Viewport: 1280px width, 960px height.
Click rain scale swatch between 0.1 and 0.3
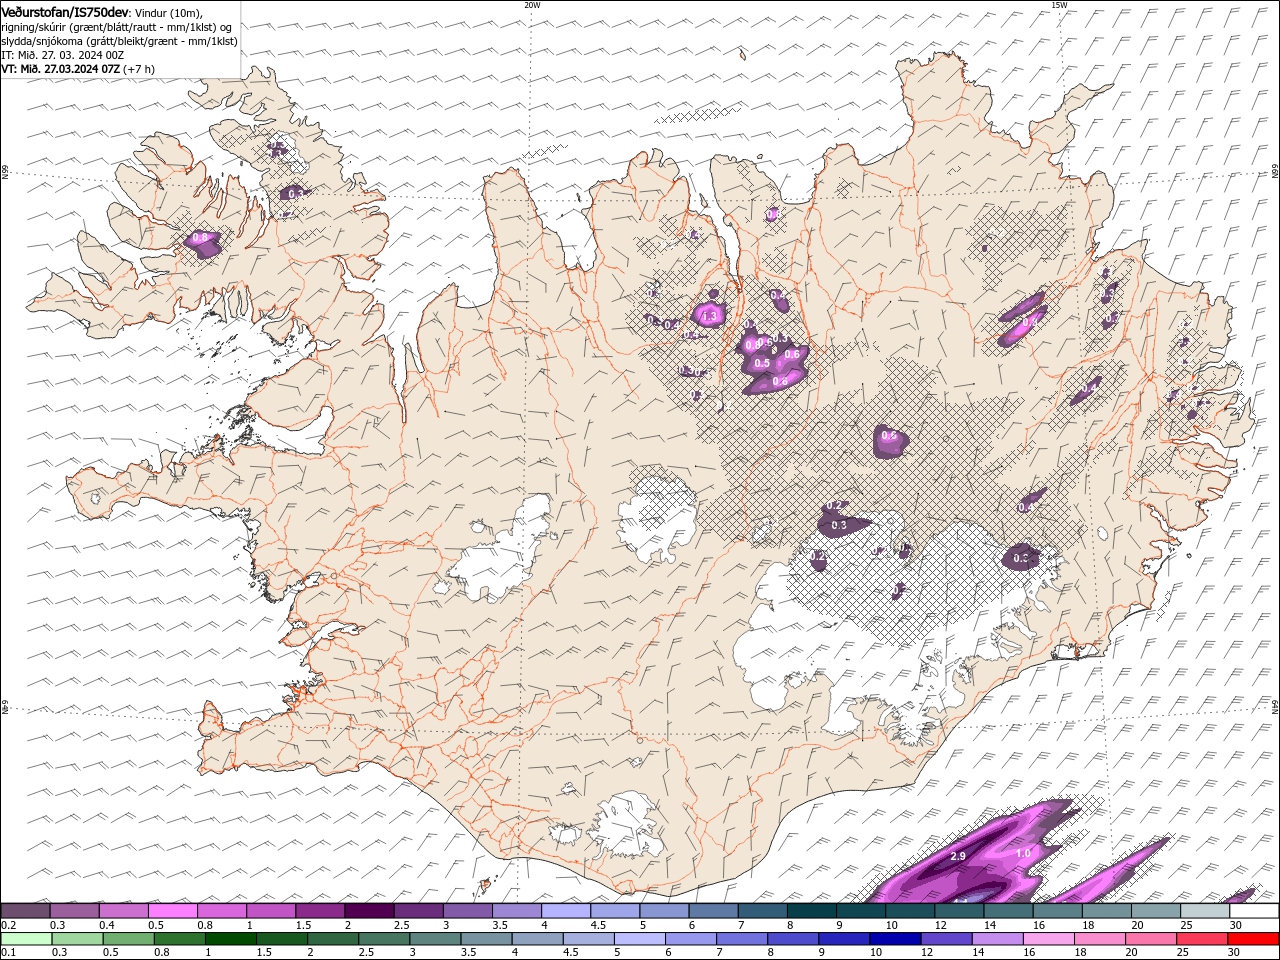(25, 939)
